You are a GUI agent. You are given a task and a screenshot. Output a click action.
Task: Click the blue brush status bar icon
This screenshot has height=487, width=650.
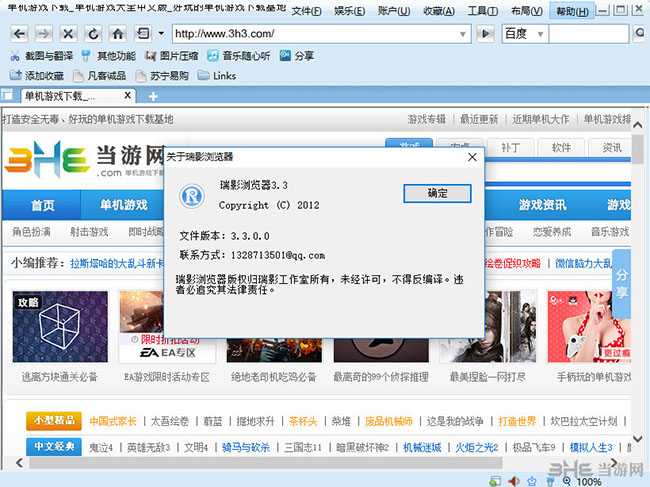[x=551, y=481]
